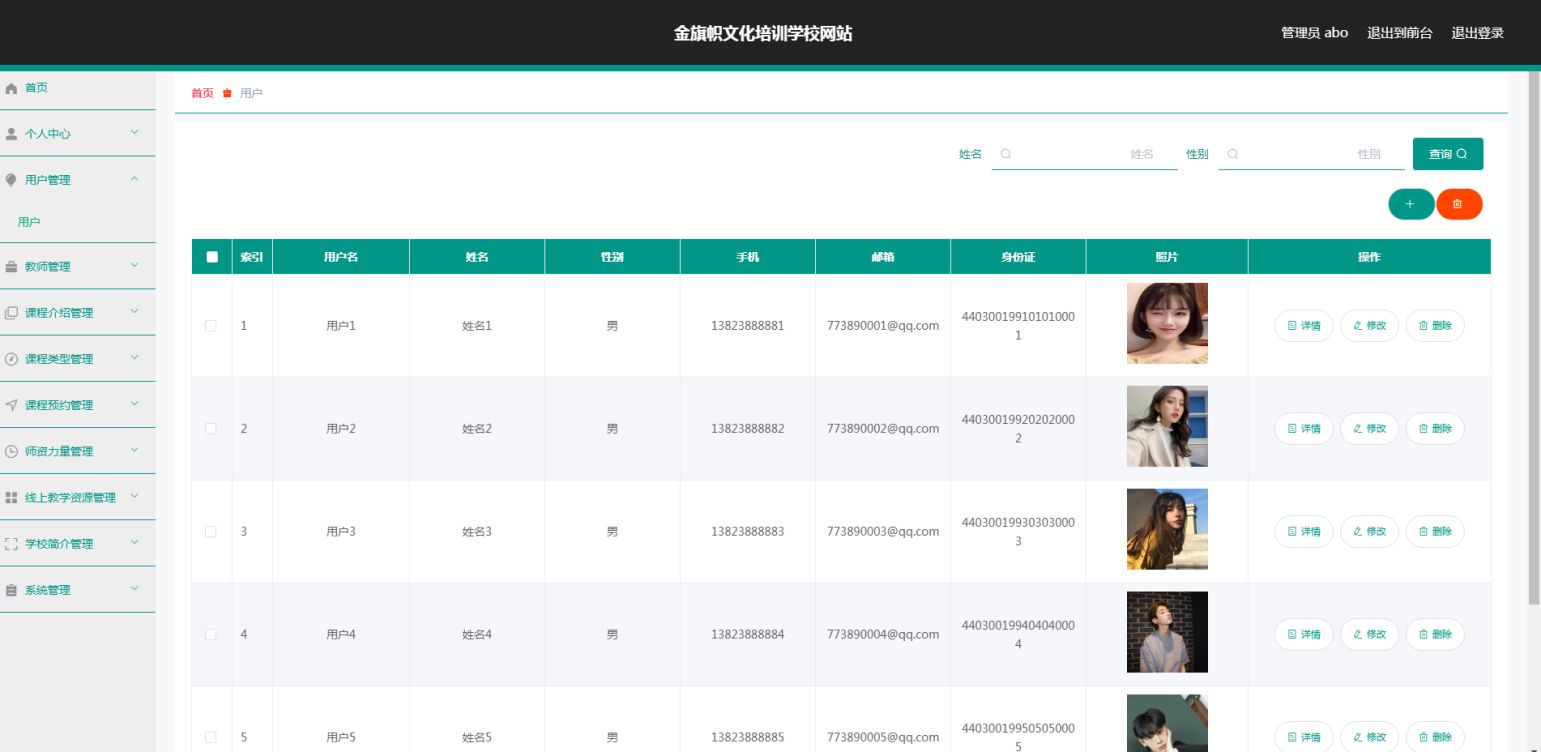Viewport: 1541px width, 752px height.
Task: Expand the 课程类型管理 menu chevron
Action: click(x=135, y=357)
